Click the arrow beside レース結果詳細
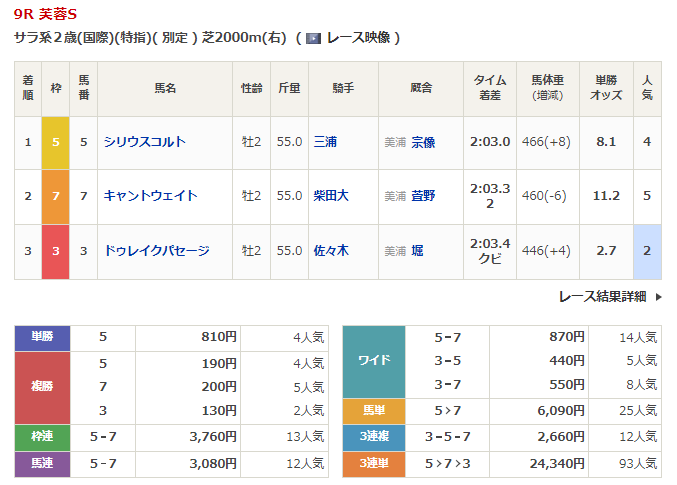Screen dimensions: 677x485 (658, 297)
